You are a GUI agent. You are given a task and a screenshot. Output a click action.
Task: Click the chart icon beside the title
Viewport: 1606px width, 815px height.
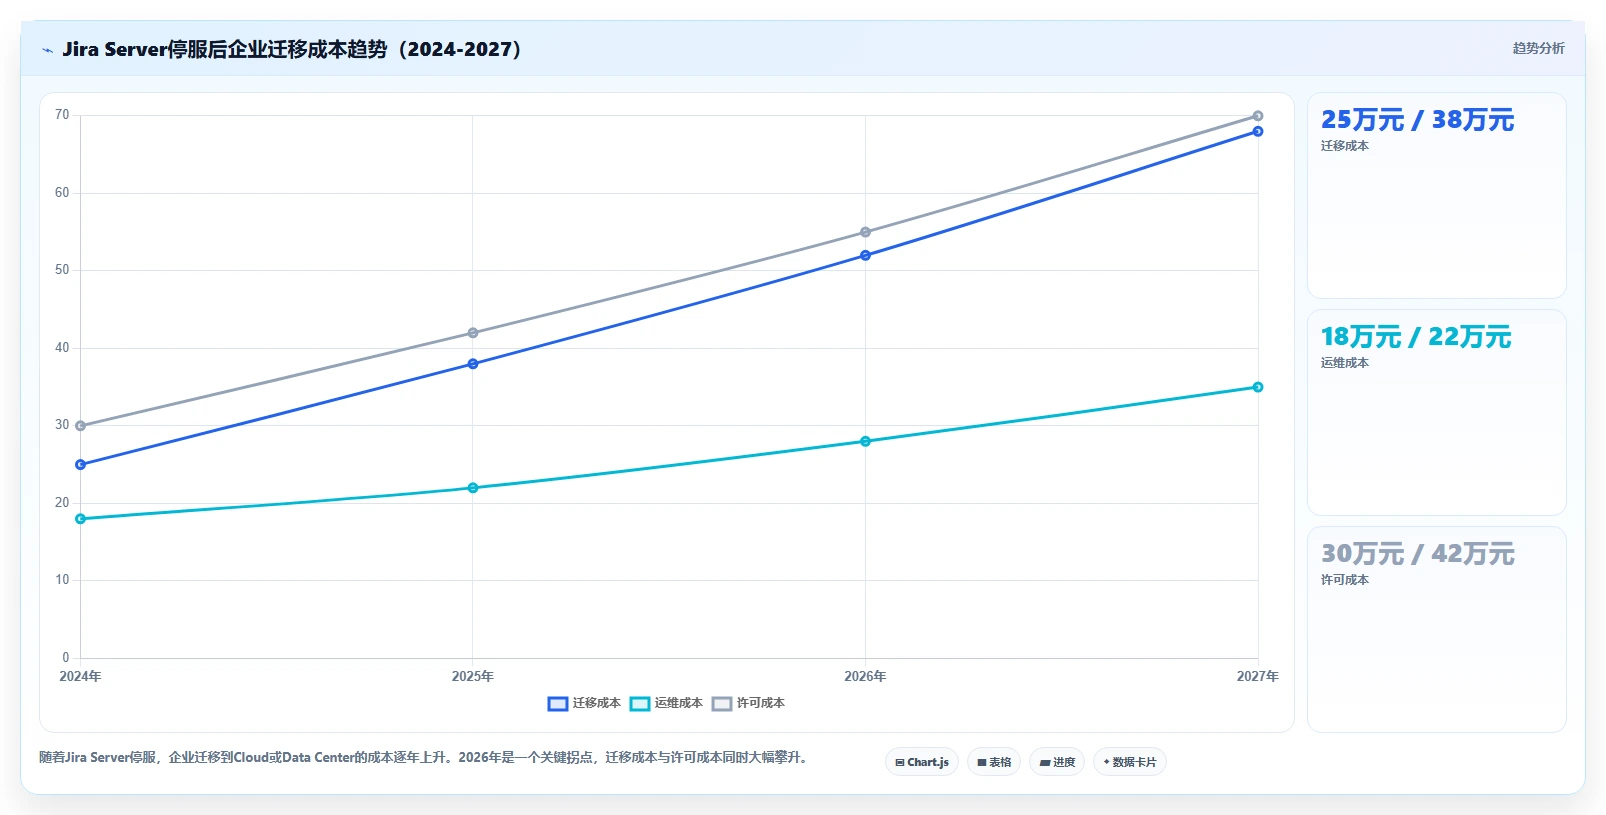[47, 50]
